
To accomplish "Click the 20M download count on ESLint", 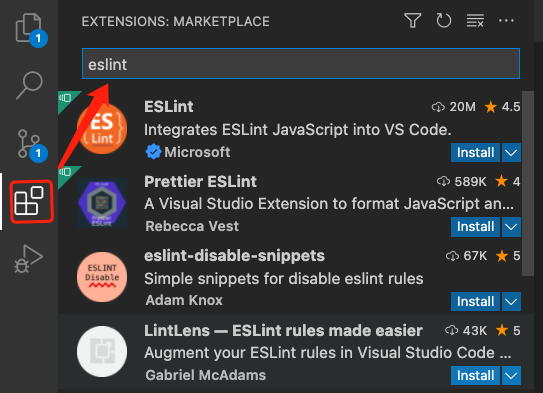I will pos(454,107).
